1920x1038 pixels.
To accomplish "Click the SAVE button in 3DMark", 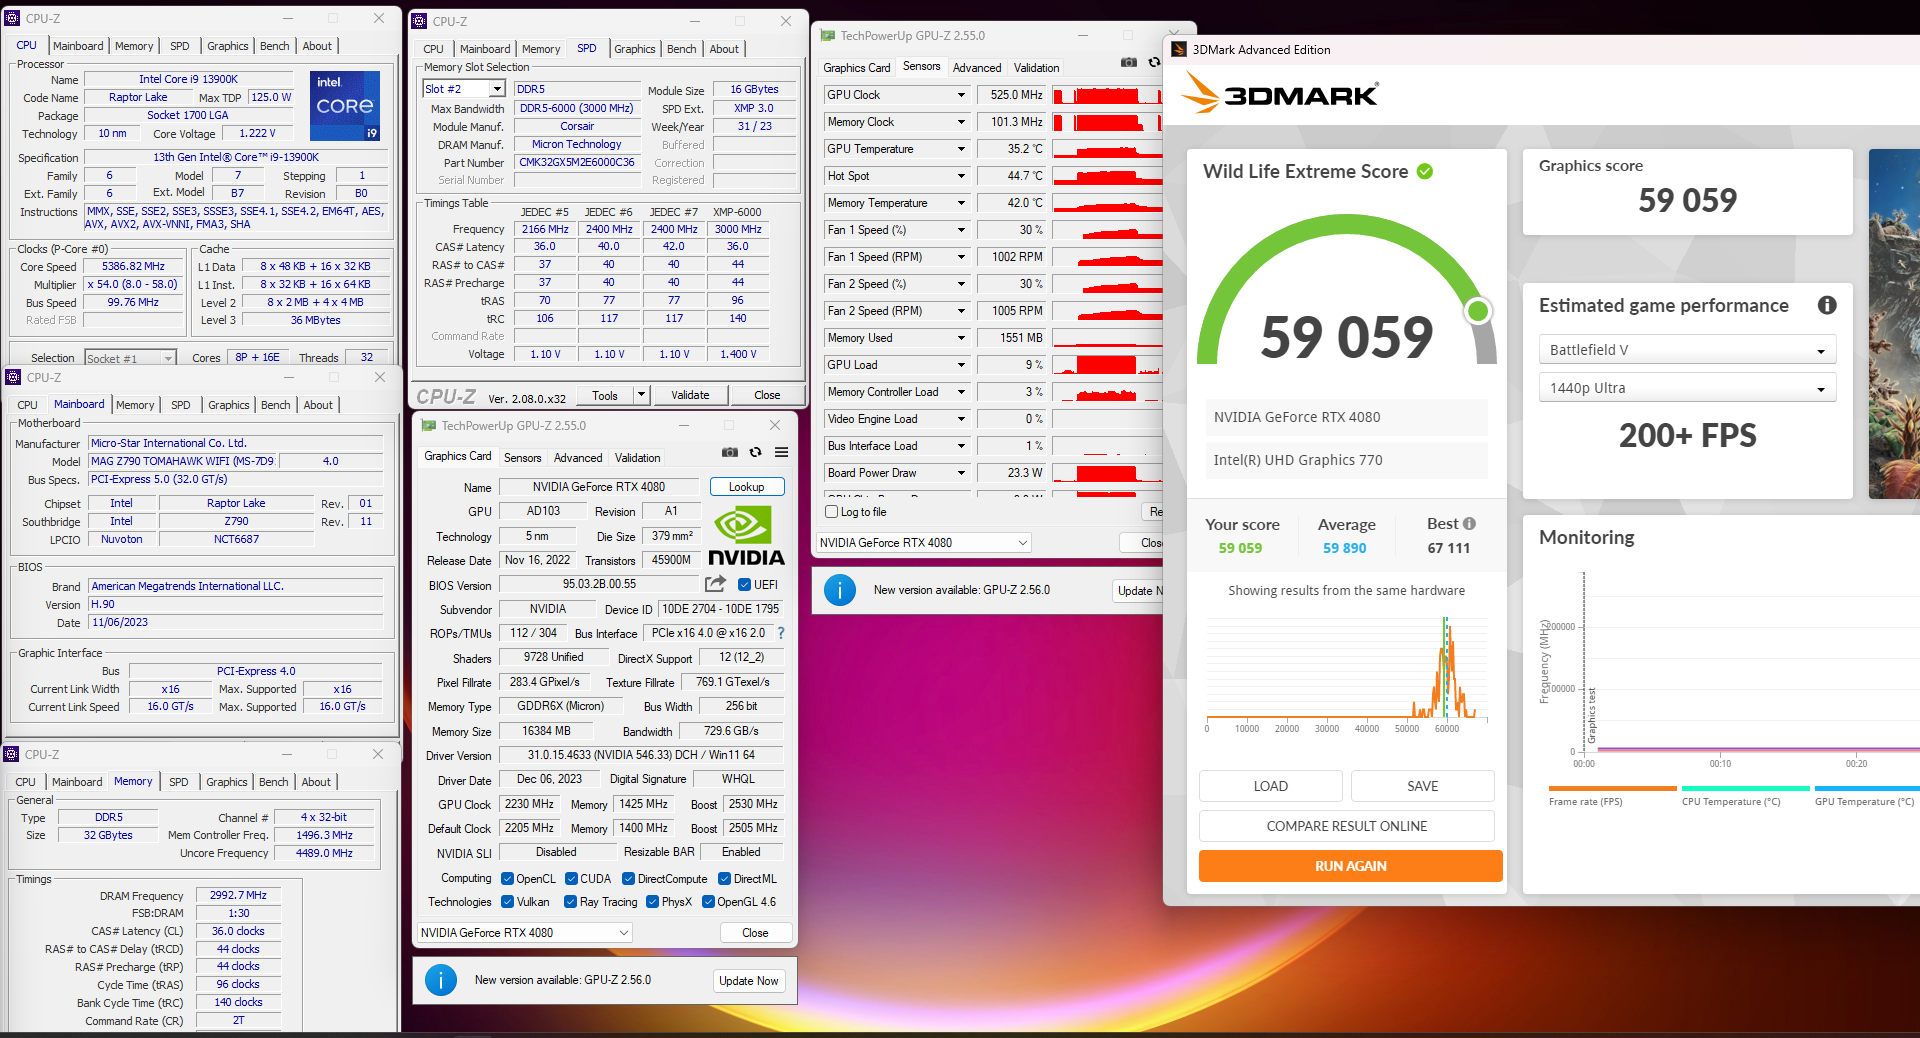I will [x=1423, y=786].
